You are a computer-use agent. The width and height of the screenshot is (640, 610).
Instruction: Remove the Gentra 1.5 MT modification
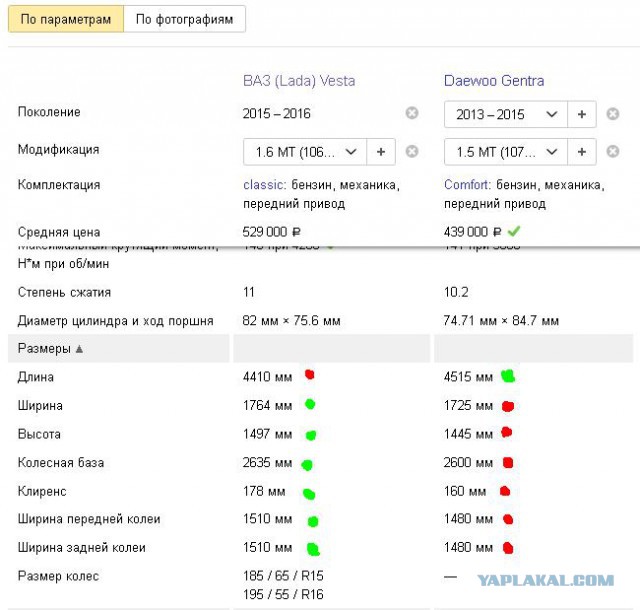(x=613, y=151)
